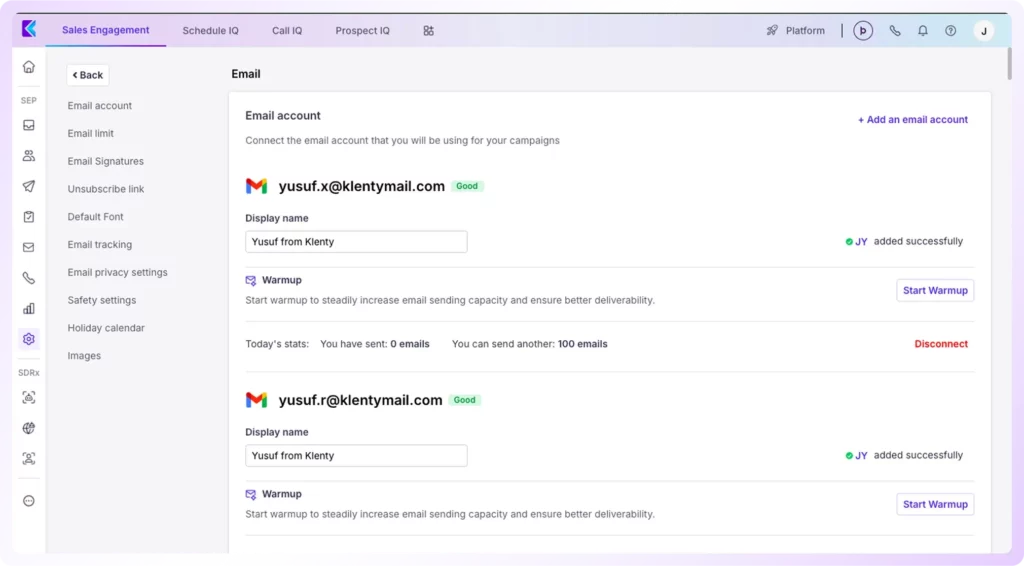Screen dimensions: 1024x566
Task: Disconnect the yusuf.x@klentymail.com account
Action: [x=940, y=344]
